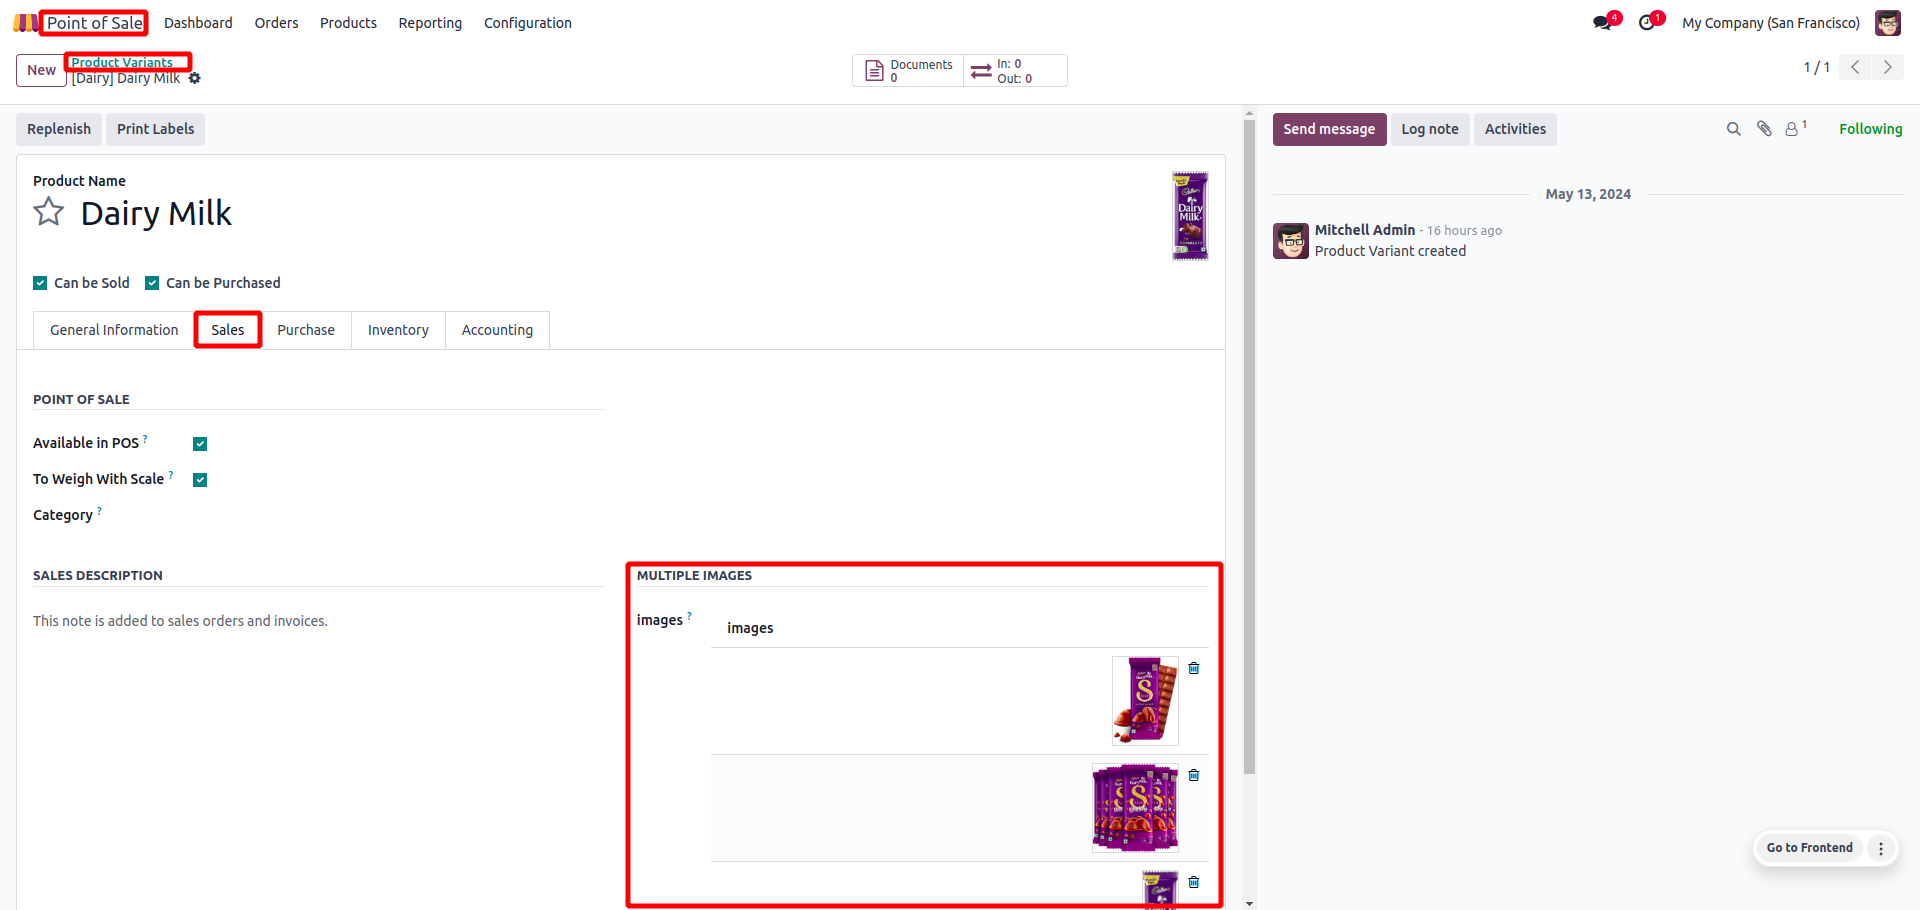Attach files with paperclip icon

1764,129
